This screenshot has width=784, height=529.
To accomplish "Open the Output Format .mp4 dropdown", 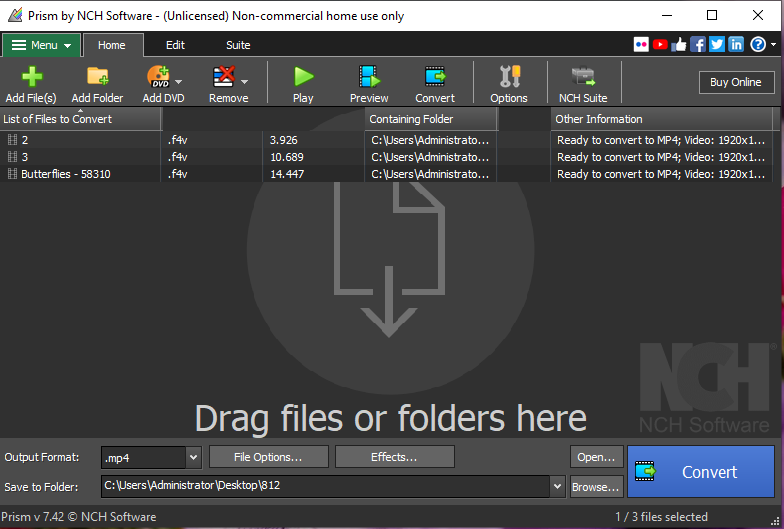I will (x=194, y=458).
